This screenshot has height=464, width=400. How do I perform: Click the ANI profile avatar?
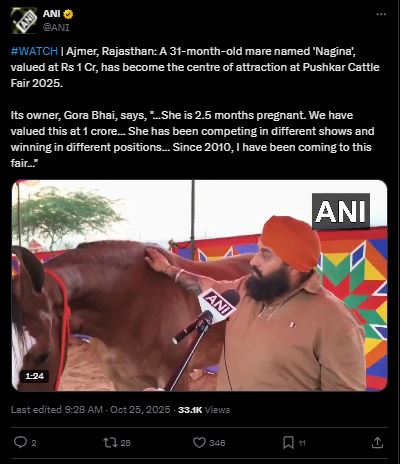[x=24, y=20]
